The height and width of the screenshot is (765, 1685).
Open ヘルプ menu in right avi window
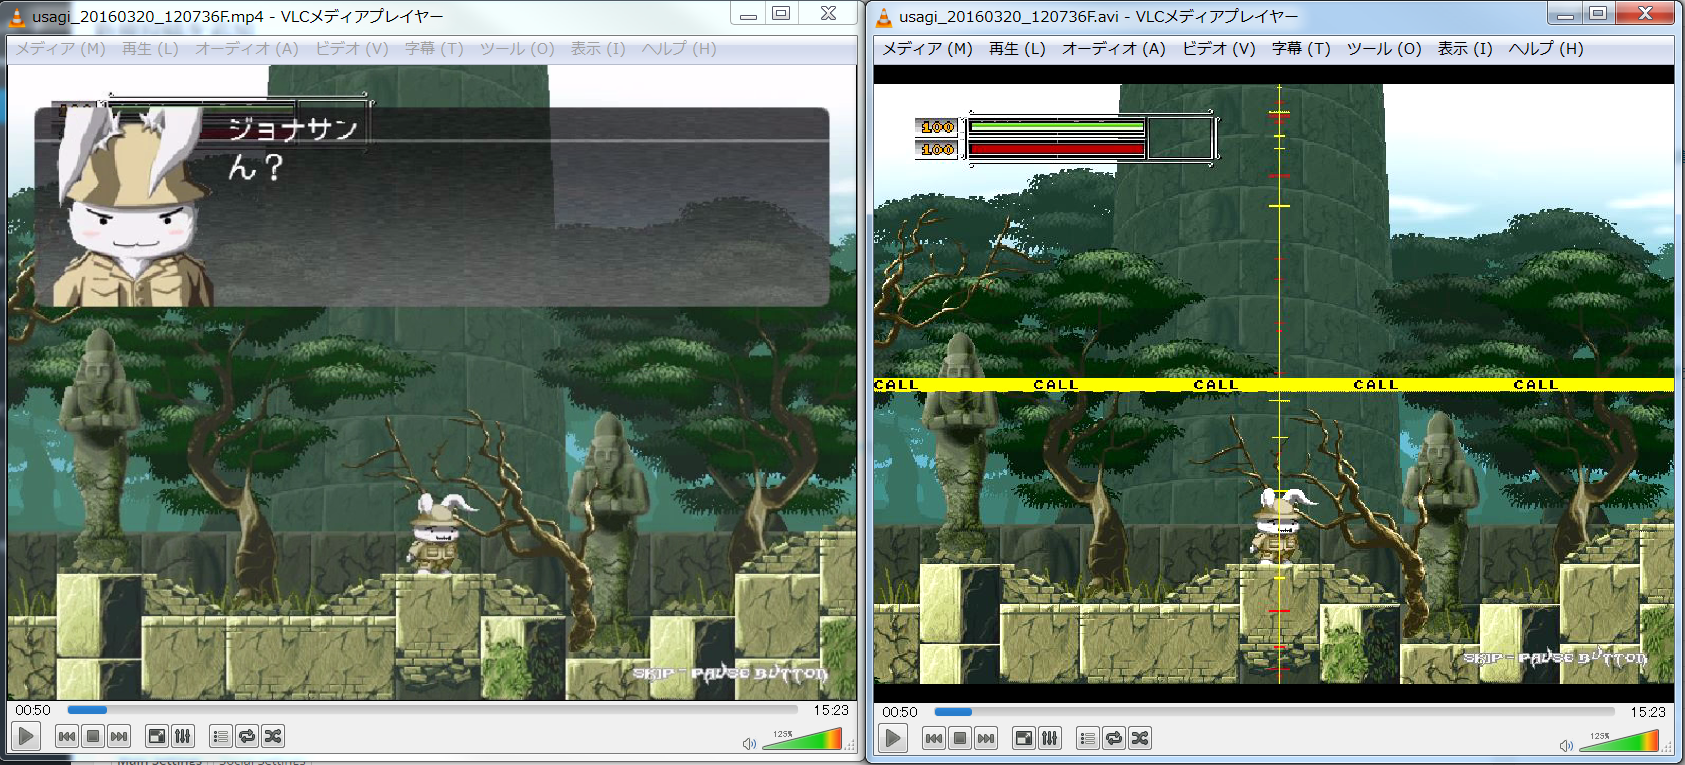click(1546, 48)
